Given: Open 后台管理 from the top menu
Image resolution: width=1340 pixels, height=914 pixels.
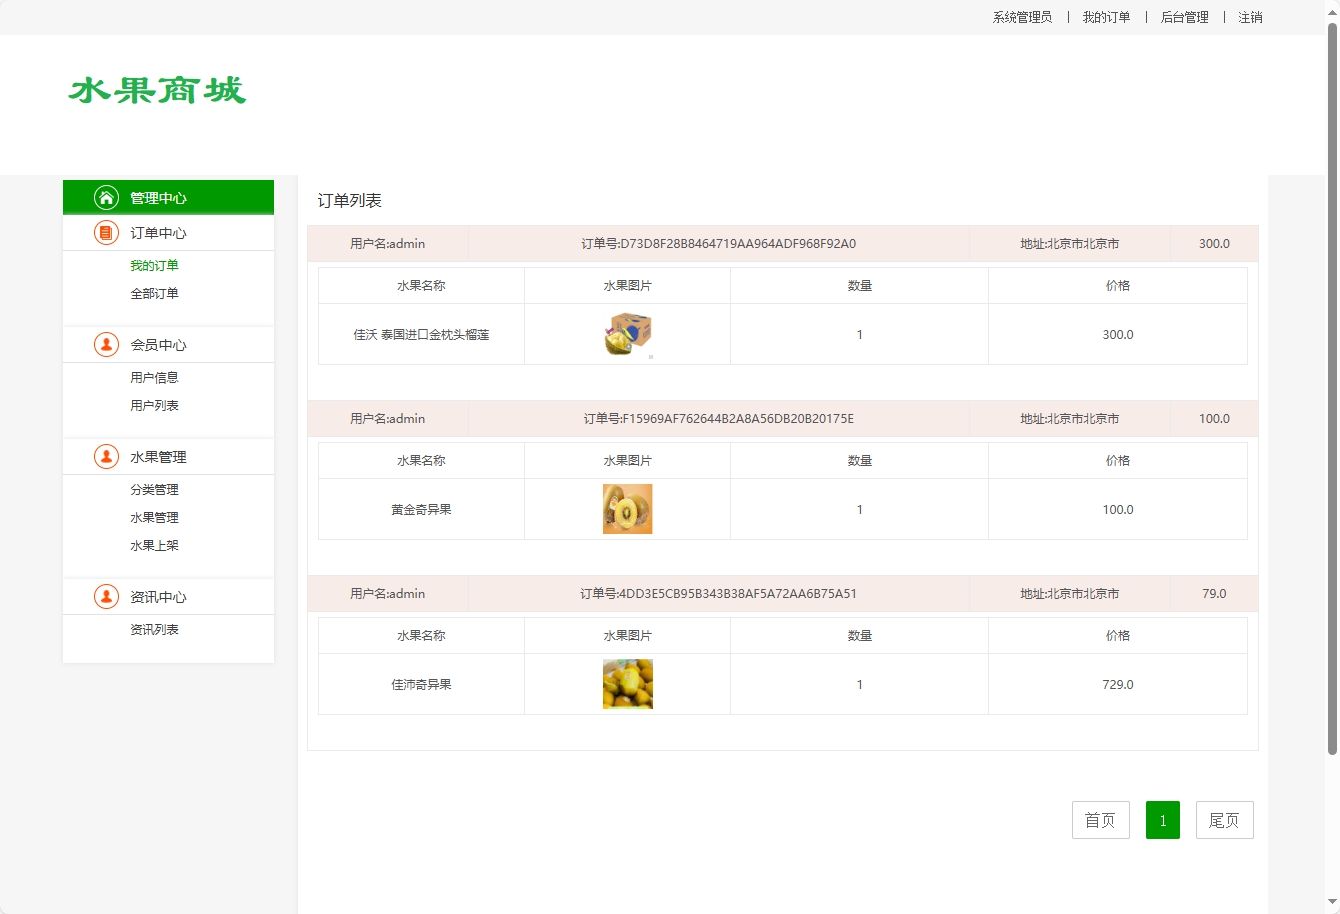Looking at the screenshot, I should point(1184,17).
